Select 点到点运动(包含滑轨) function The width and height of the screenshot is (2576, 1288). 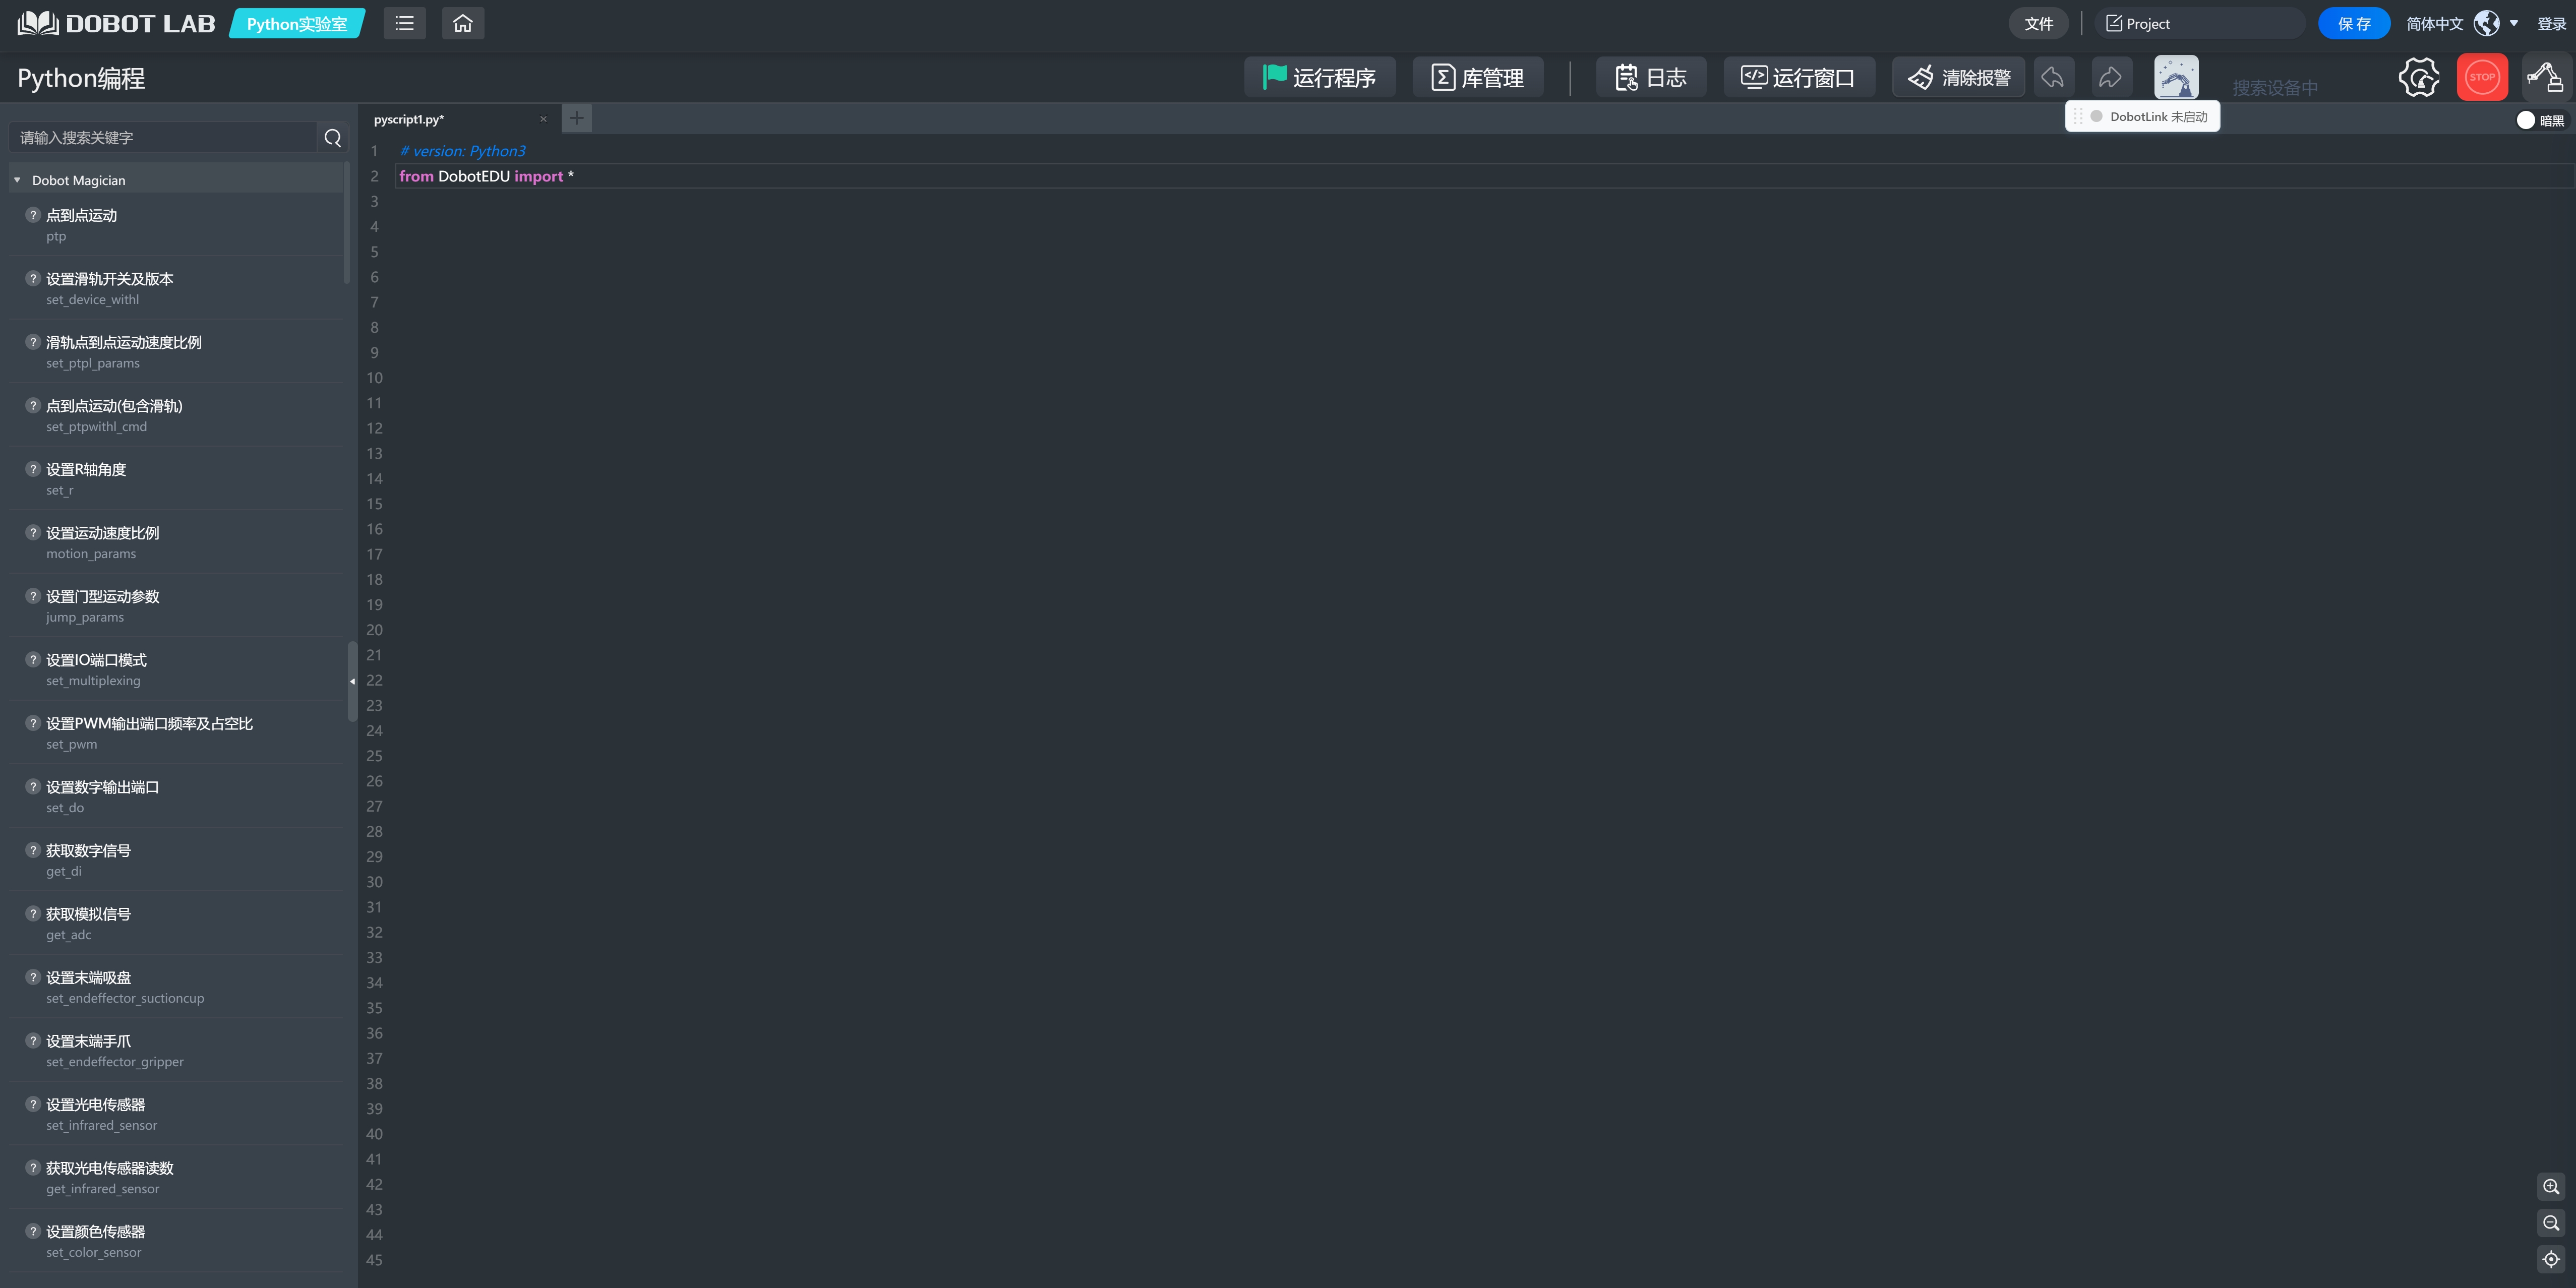(176, 415)
